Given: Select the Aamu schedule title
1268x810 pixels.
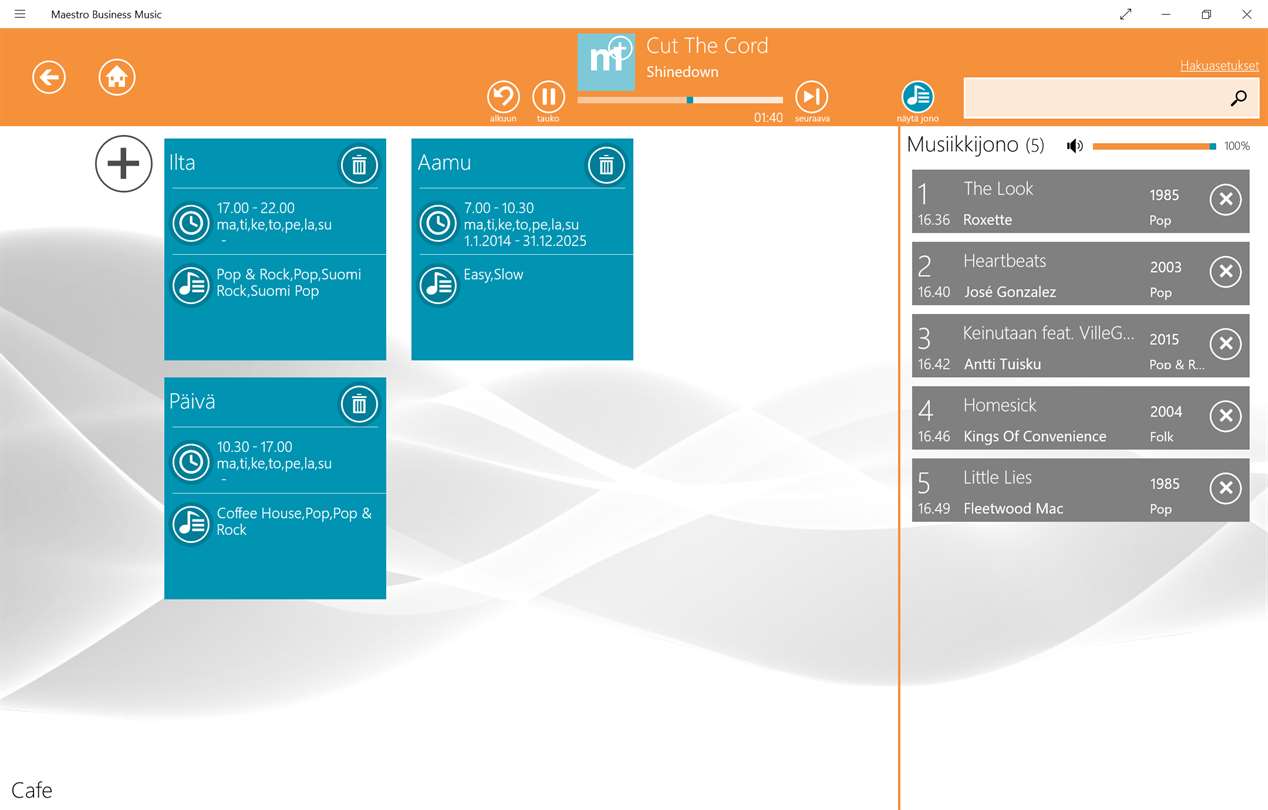Looking at the screenshot, I should coord(444,163).
